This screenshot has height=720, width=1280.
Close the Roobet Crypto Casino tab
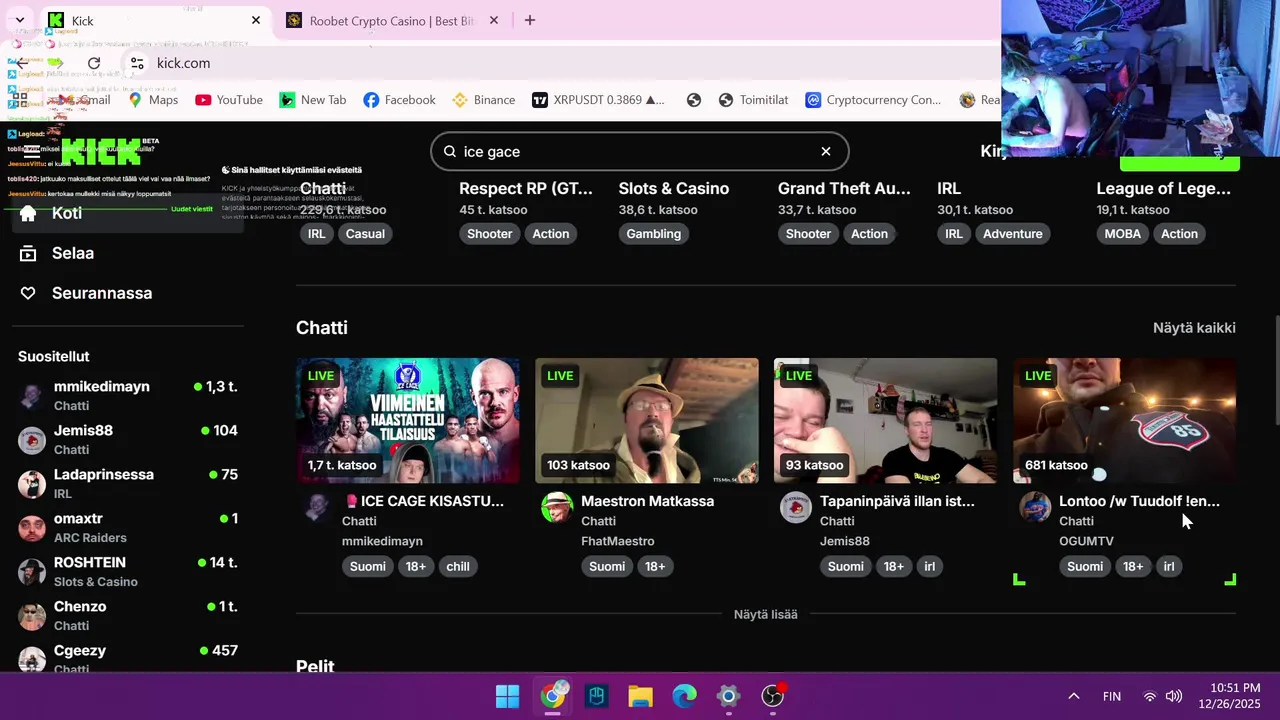point(494,20)
